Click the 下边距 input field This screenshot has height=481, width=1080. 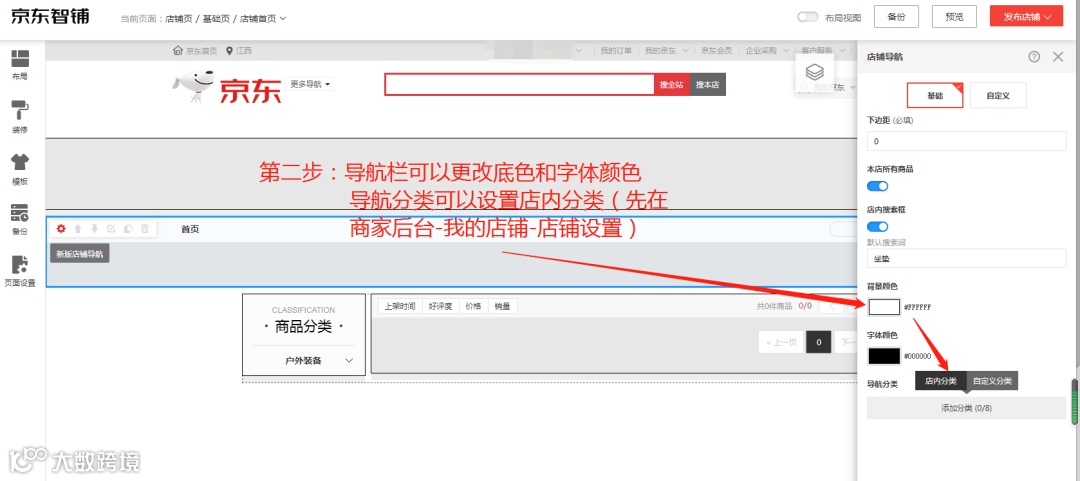coord(966,141)
